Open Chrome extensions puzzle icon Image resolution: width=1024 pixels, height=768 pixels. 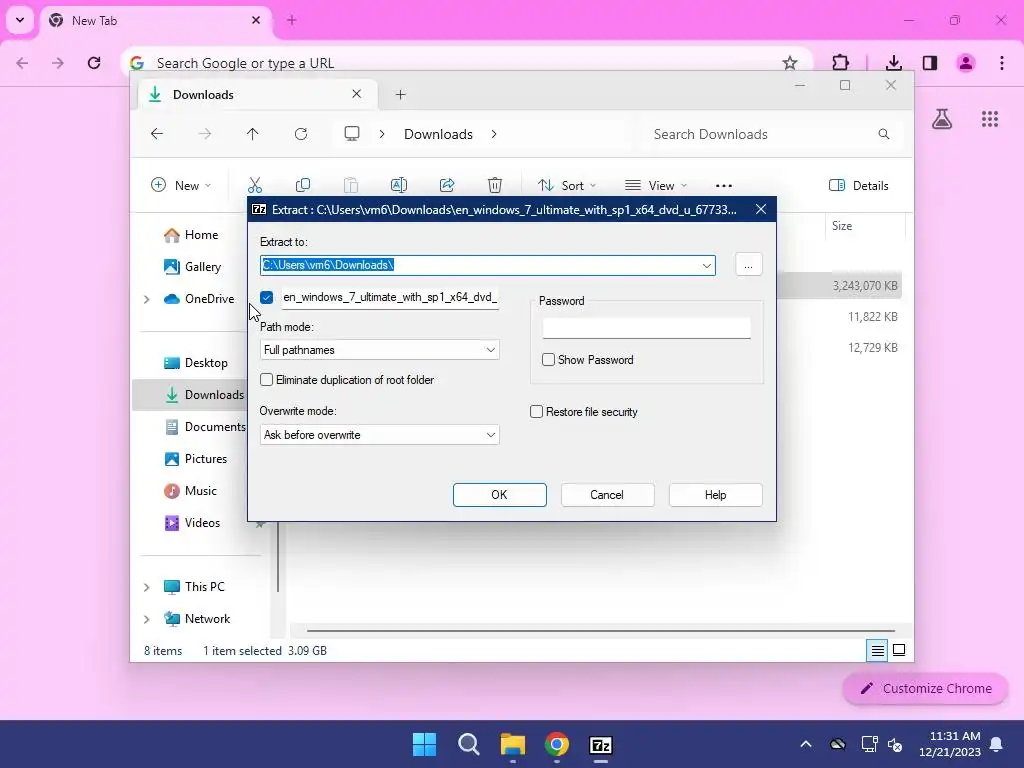pos(840,63)
